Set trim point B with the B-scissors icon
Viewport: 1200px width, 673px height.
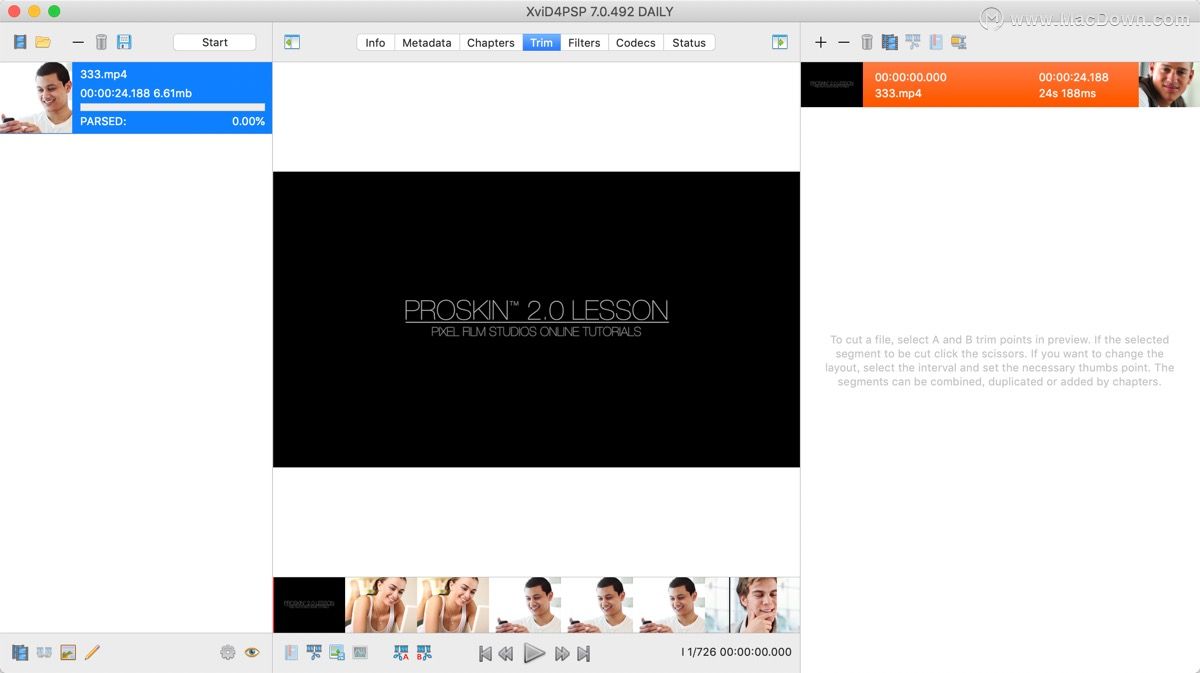[425, 653]
